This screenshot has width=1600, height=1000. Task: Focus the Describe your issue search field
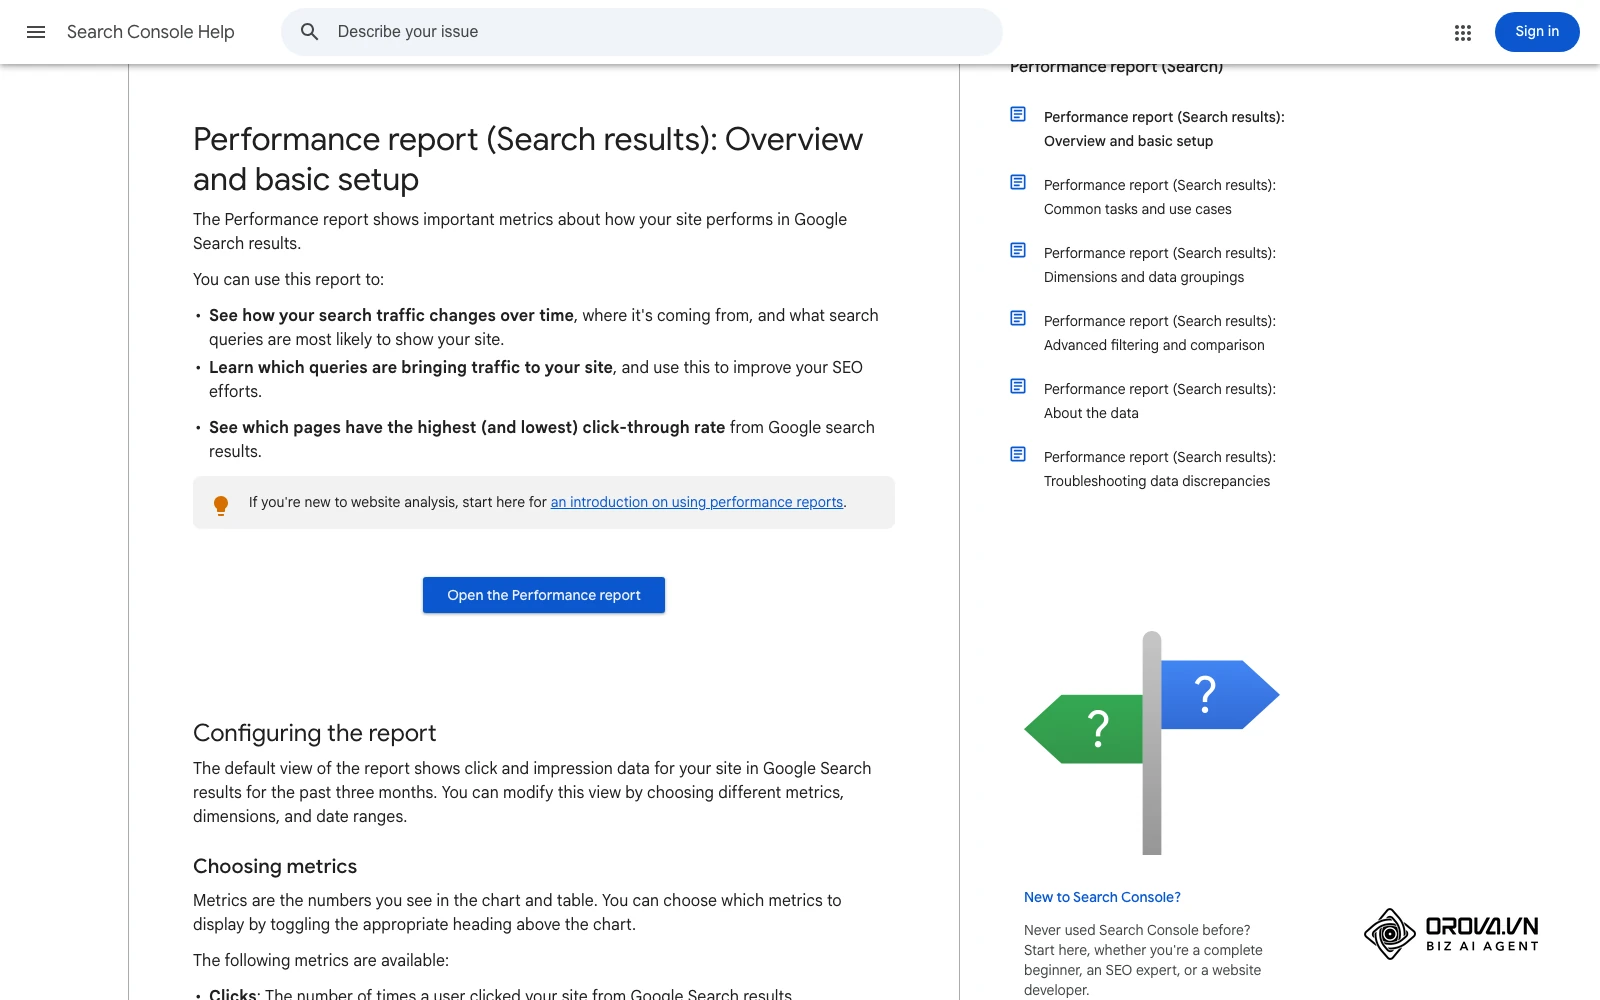click(642, 32)
